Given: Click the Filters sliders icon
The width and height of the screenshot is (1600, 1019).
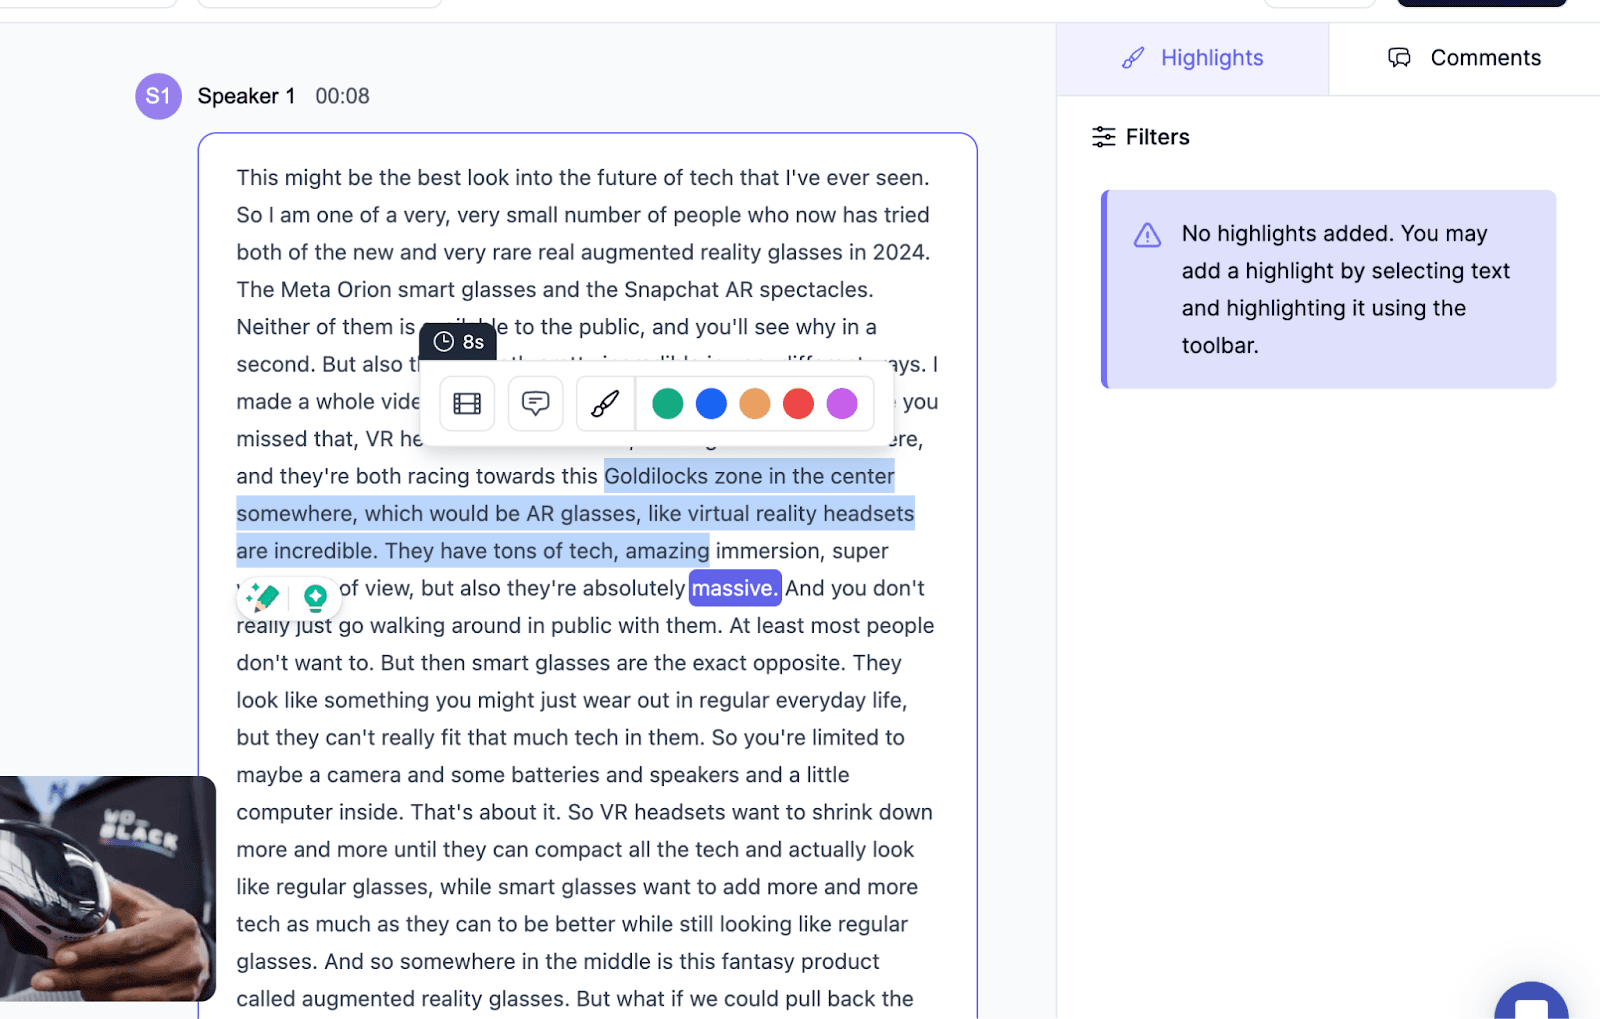Looking at the screenshot, I should (x=1104, y=137).
